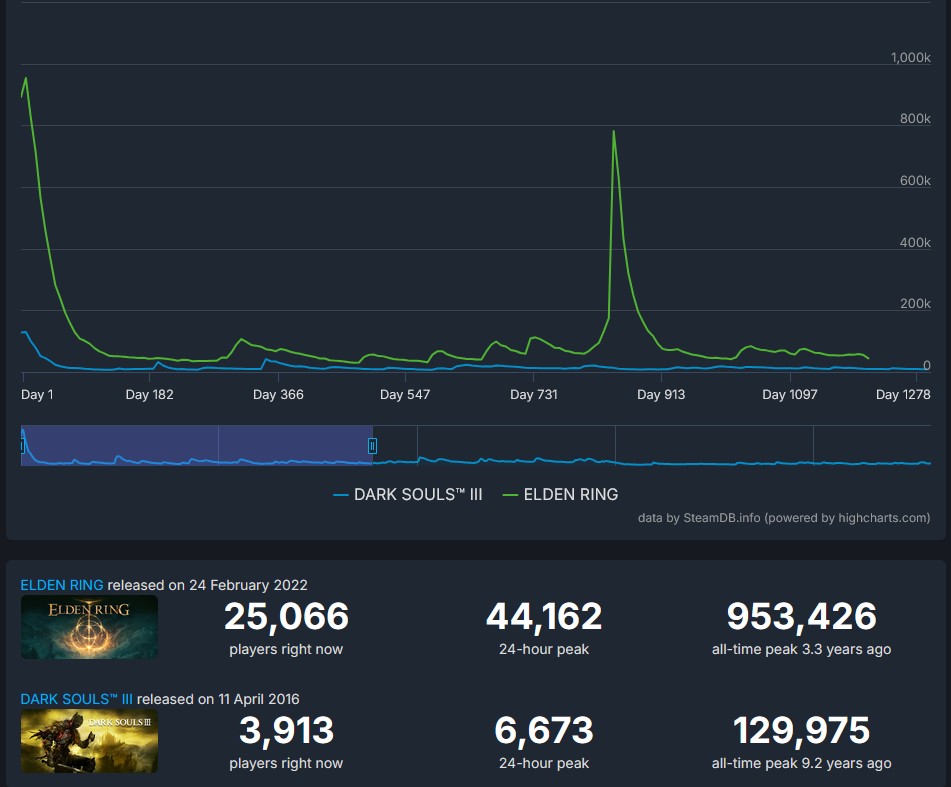Viewport: 951px width, 787px height.
Task: Click the 600k y-axis label
Action: (x=915, y=181)
